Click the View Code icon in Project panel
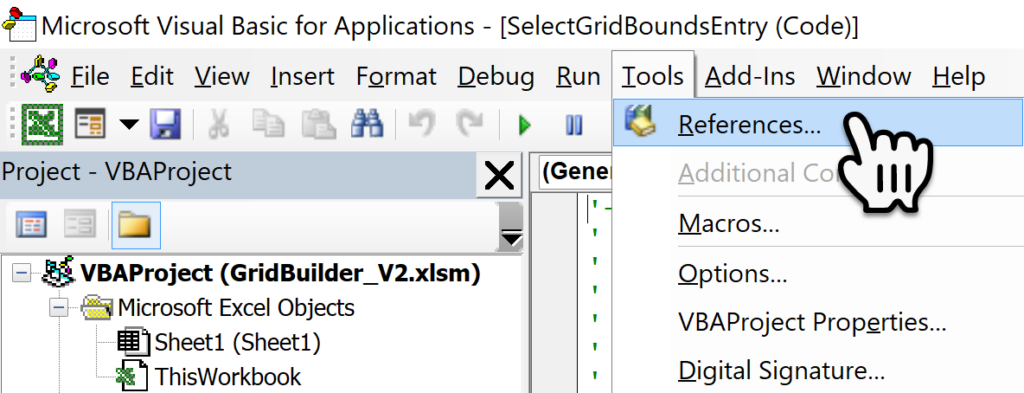This screenshot has width=1024, height=393. [31, 225]
